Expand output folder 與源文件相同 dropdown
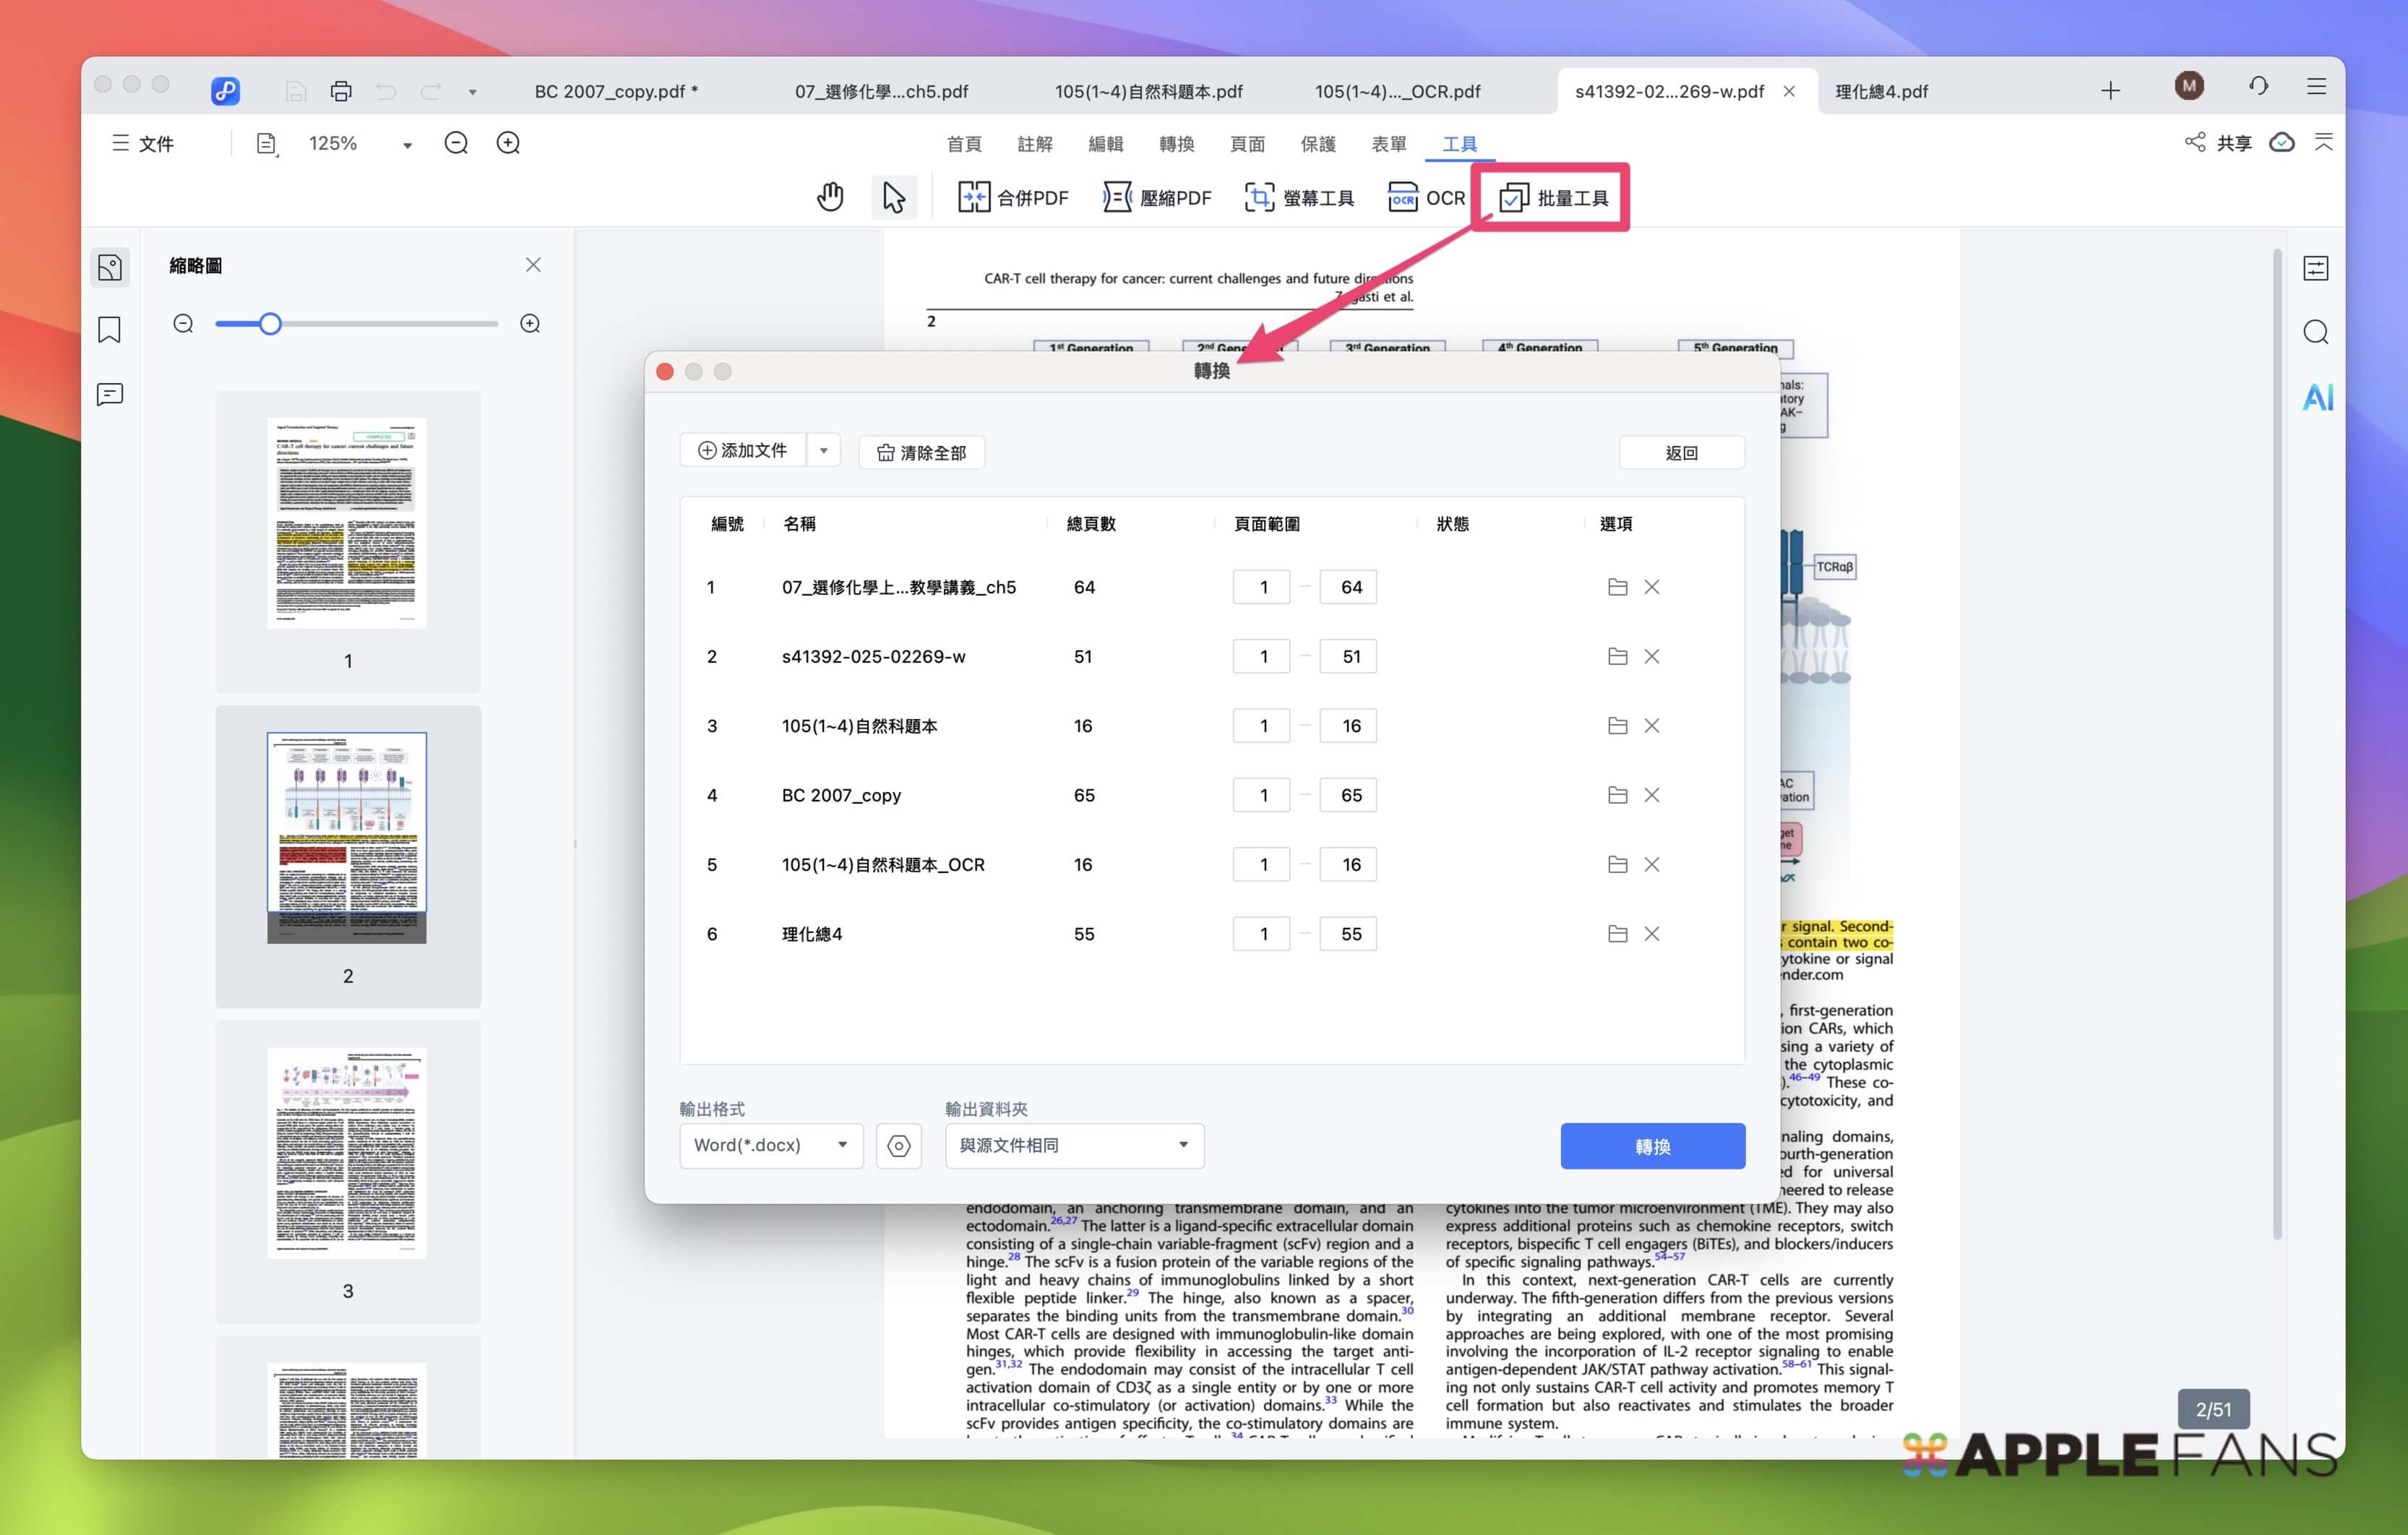The height and width of the screenshot is (1535, 2408). [x=1074, y=1145]
